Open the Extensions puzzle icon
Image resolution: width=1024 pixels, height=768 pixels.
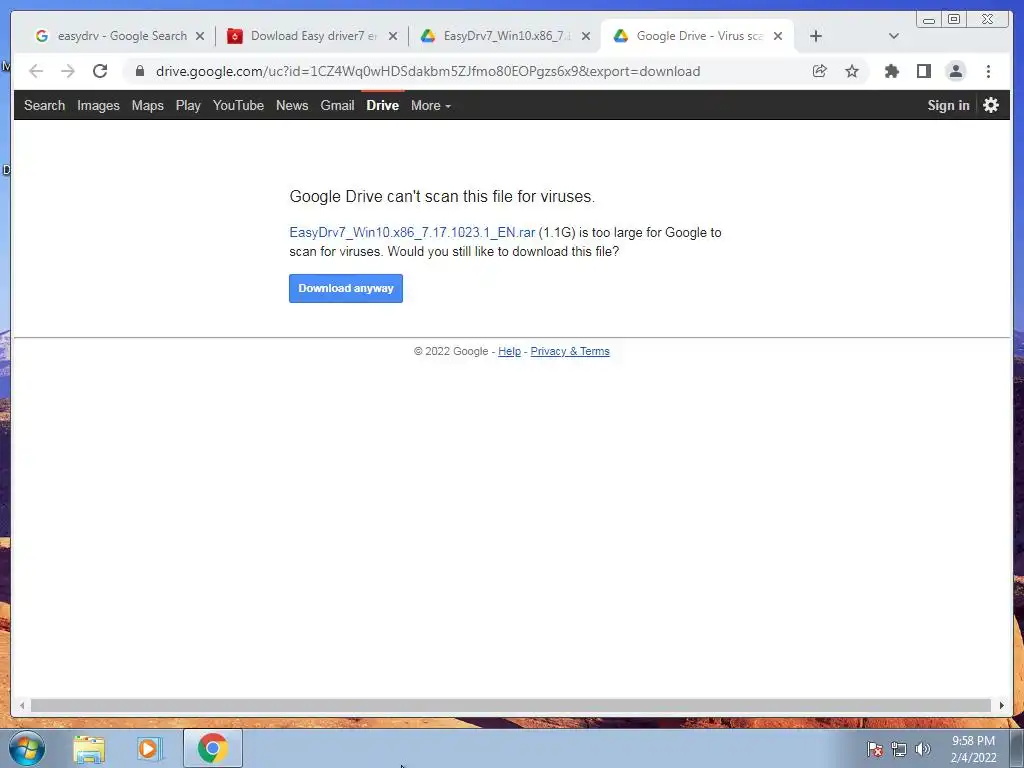click(x=891, y=71)
